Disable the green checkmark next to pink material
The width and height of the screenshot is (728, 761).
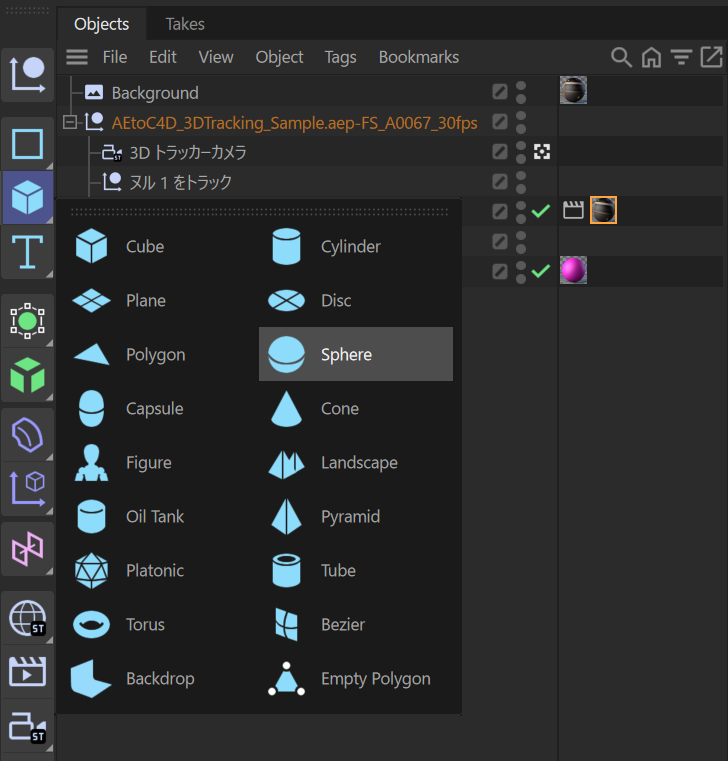pyautogui.click(x=541, y=271)
